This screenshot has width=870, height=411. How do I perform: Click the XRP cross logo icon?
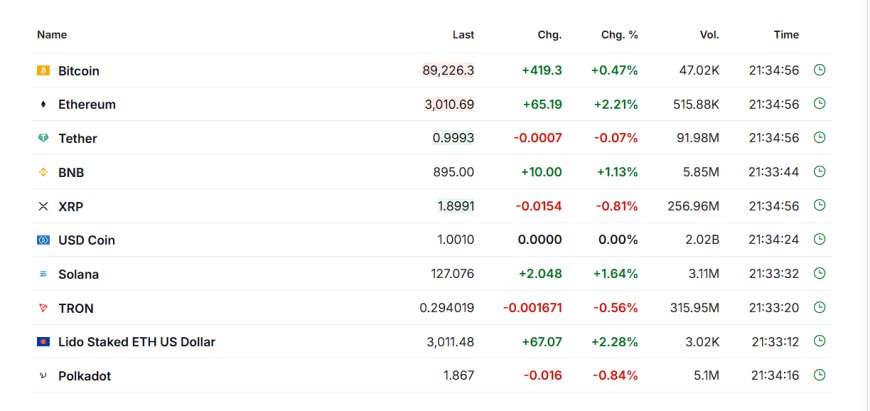click(43, 206)
